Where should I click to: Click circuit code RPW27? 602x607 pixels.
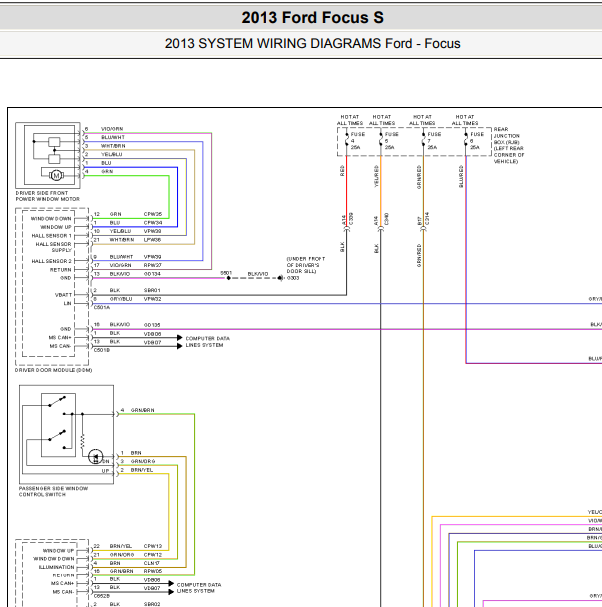[x=153, y=265]
